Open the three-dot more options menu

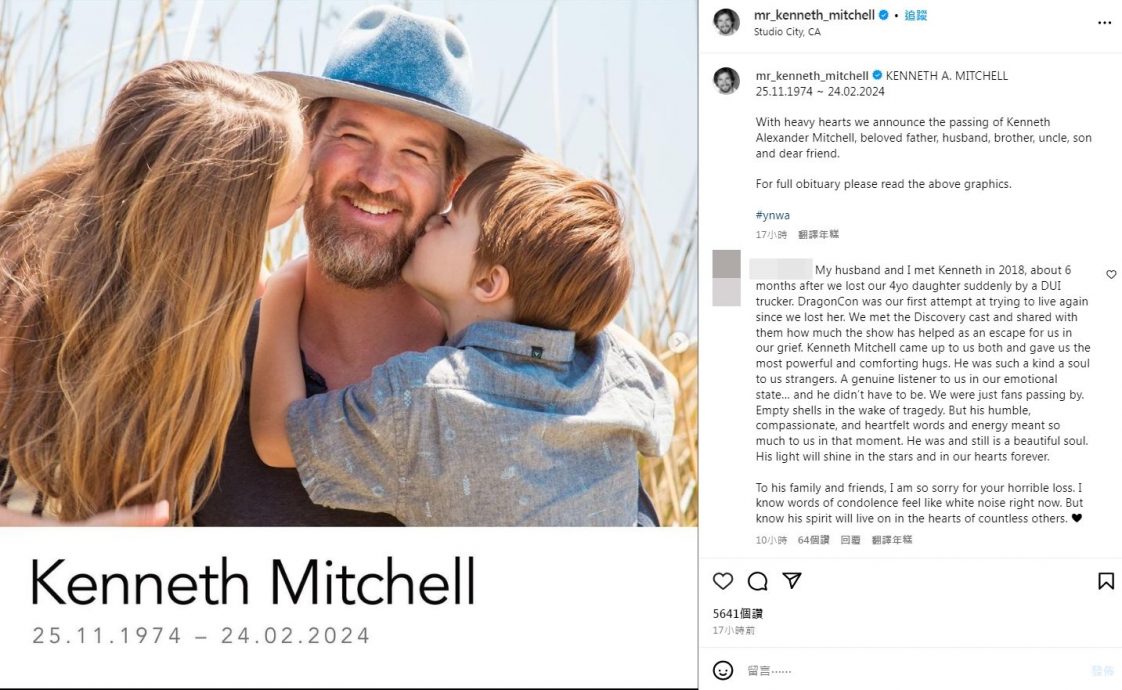1104,22
